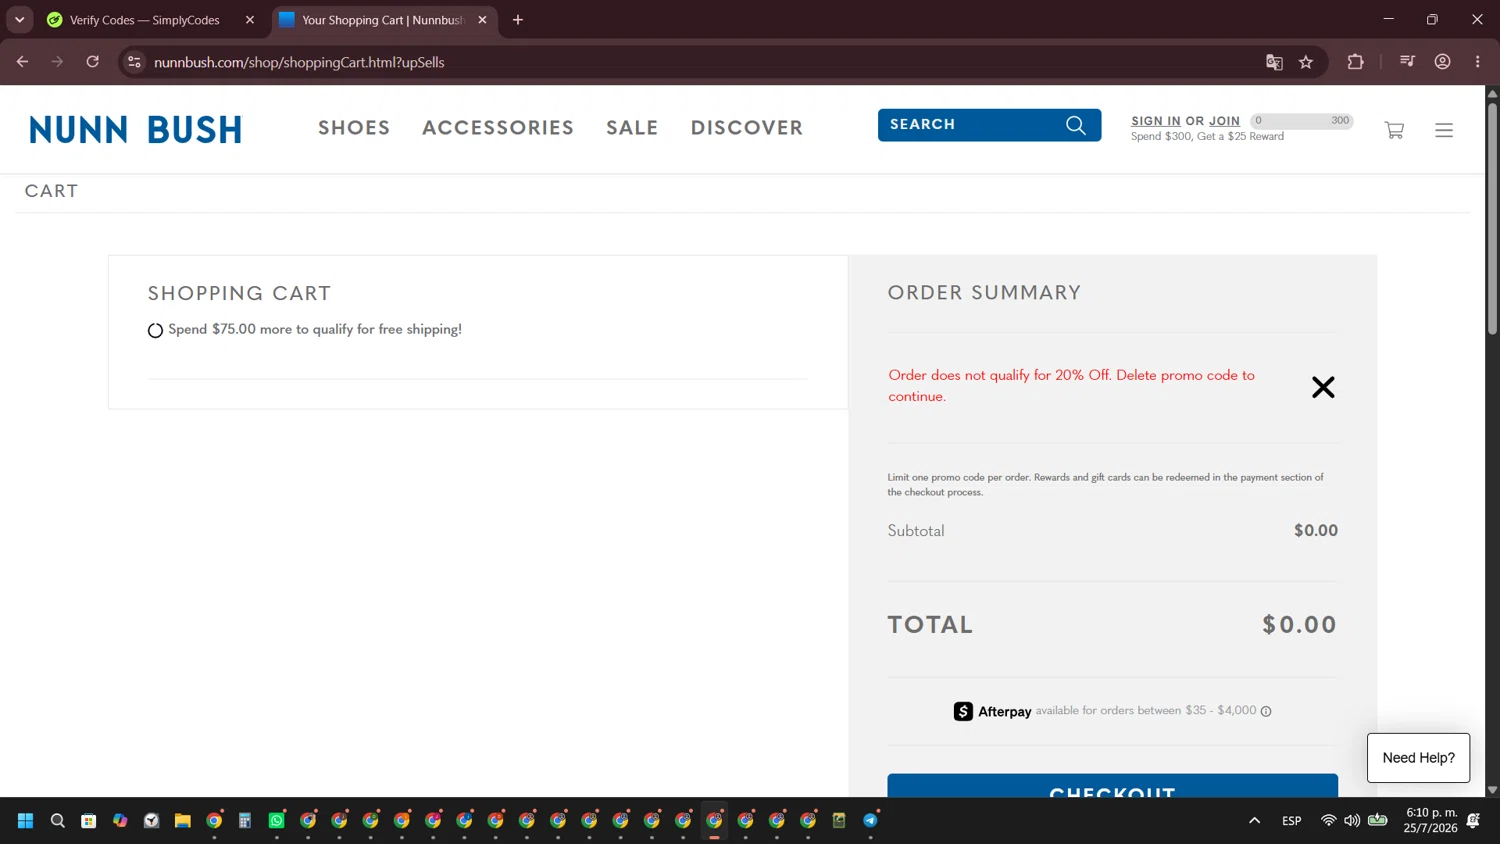Launch Copilot from the taskbar
The image size is (1500, 844).
tap(120, 821)
